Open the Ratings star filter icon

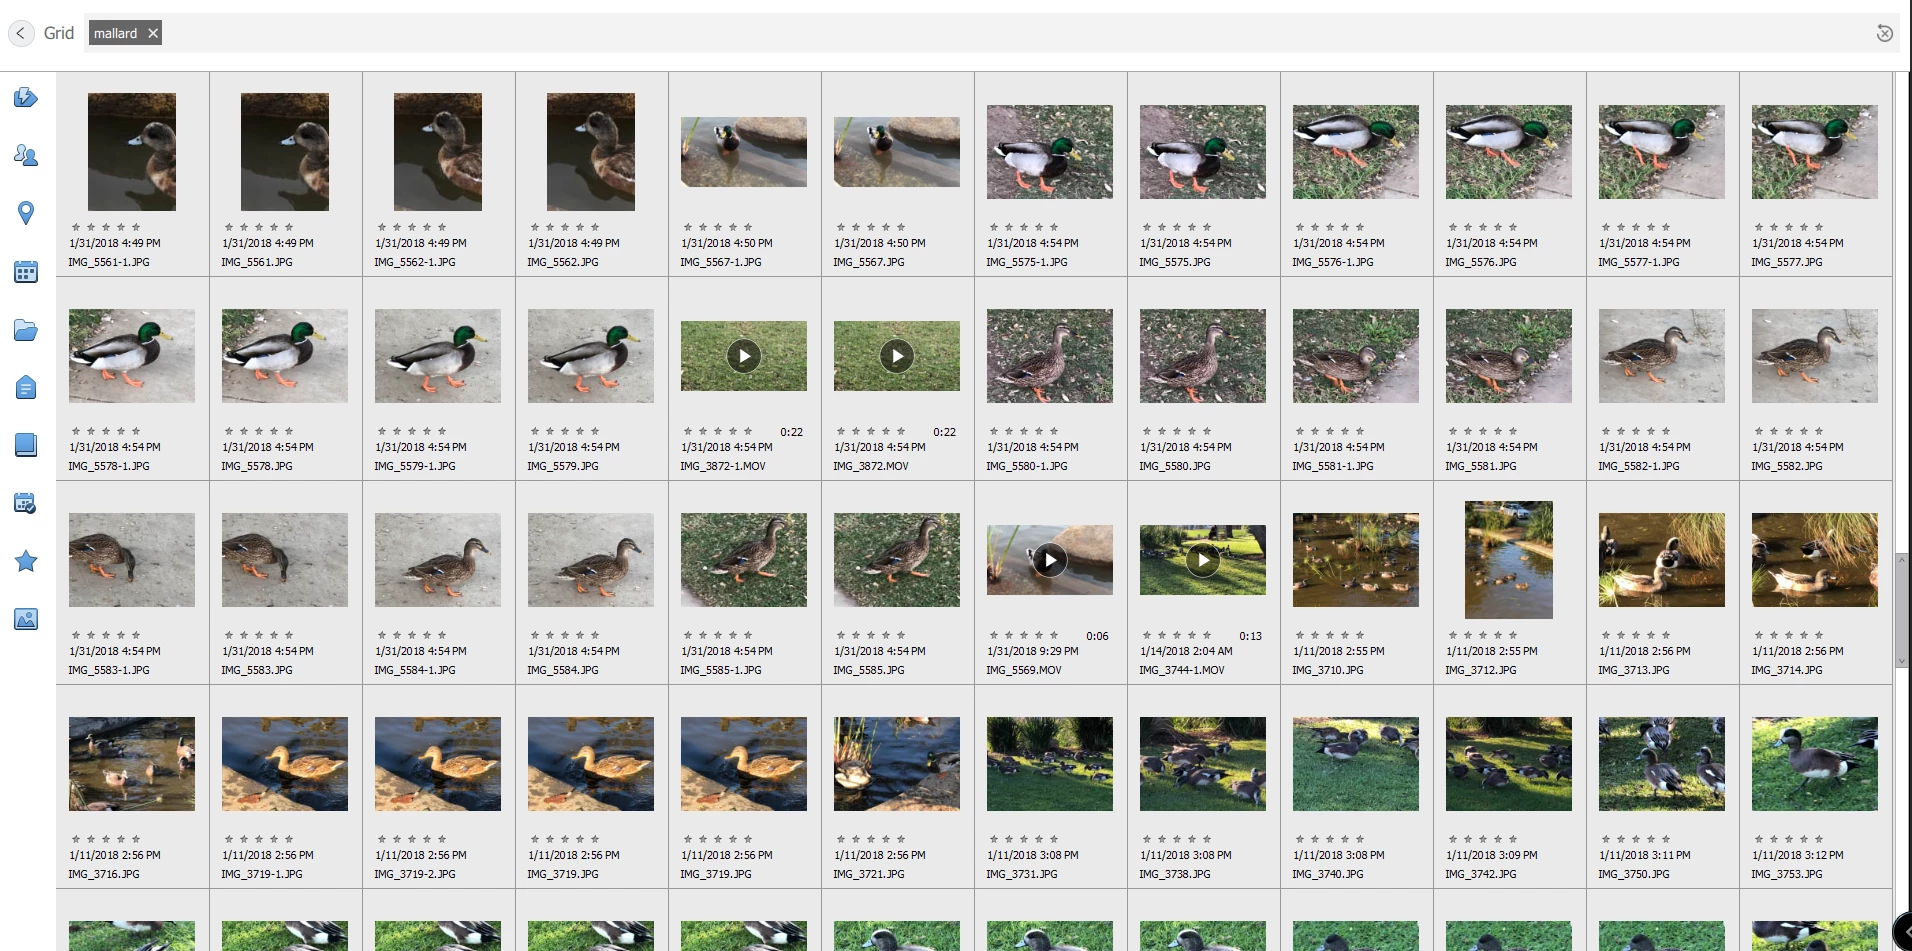click(x=26, y=561)
